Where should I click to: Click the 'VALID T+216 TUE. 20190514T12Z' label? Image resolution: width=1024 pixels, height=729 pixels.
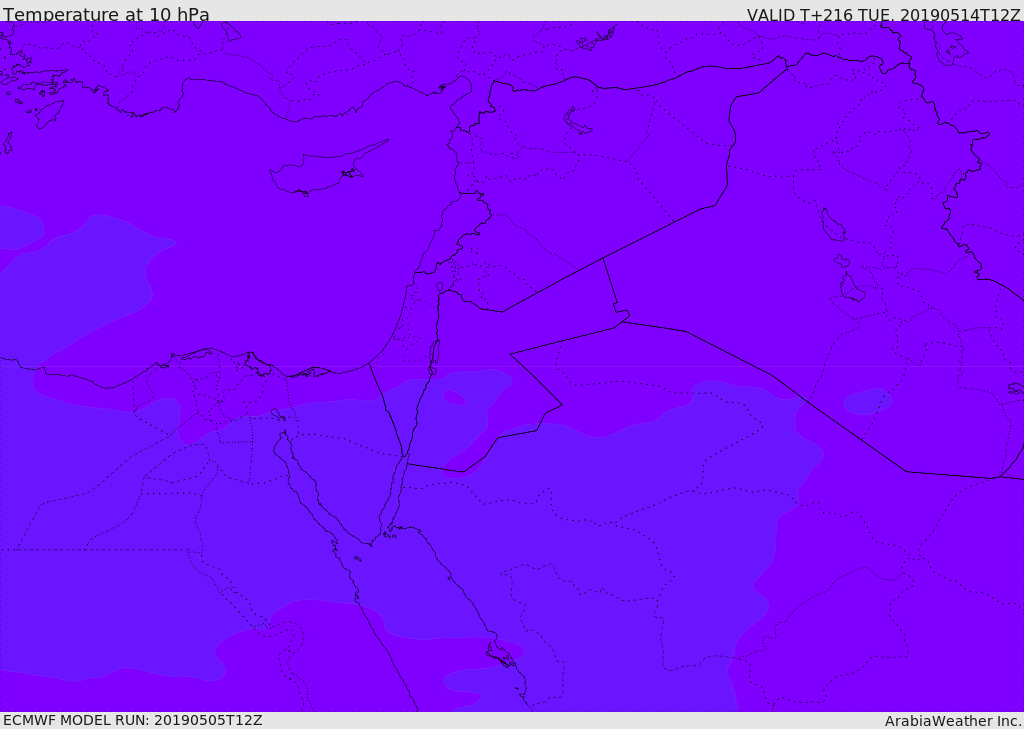884,15
